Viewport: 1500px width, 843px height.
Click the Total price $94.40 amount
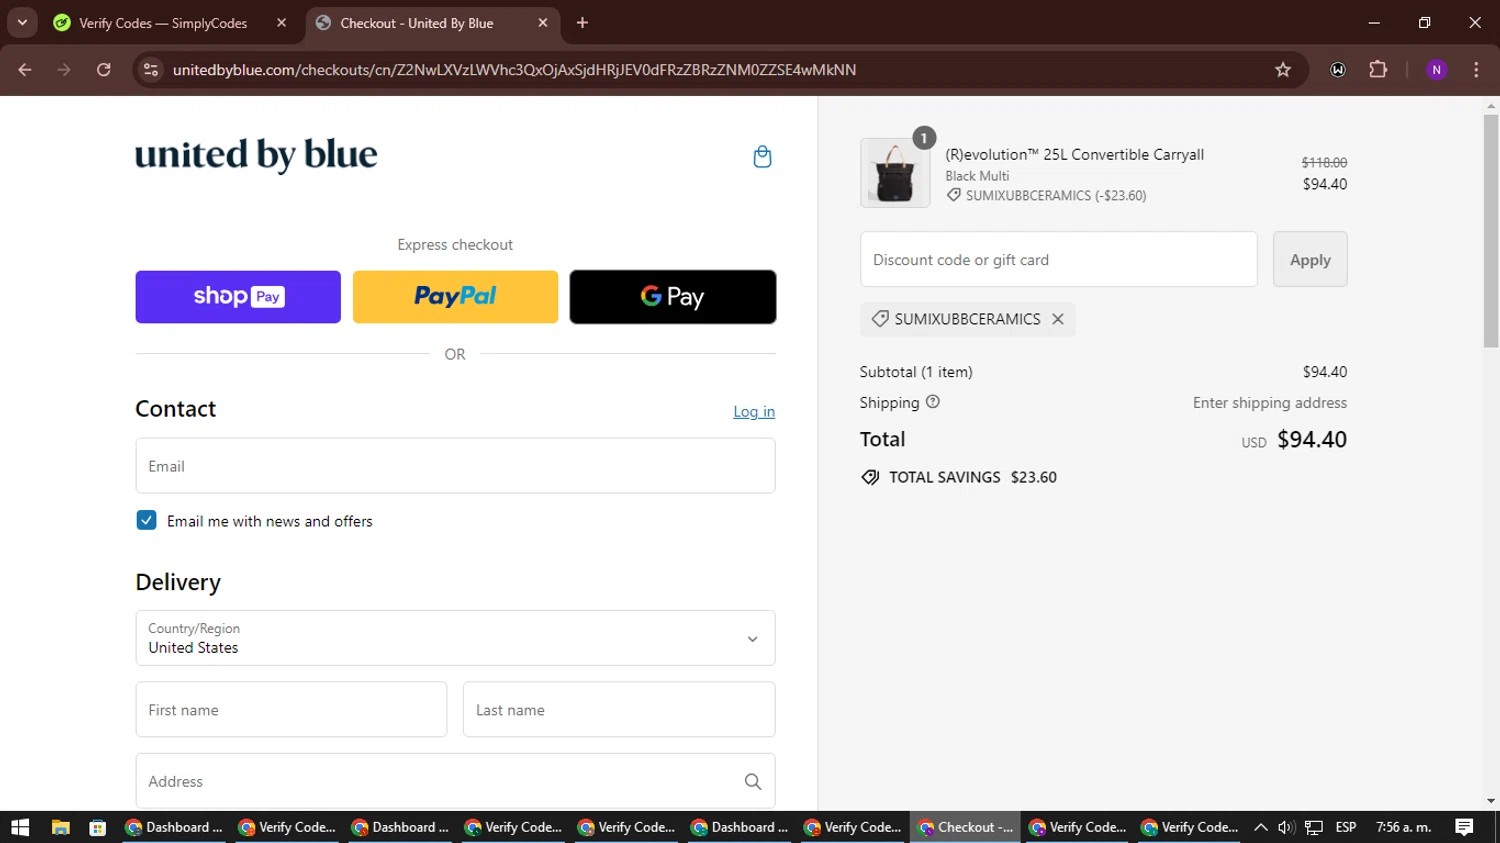(x=1312, y=439)
